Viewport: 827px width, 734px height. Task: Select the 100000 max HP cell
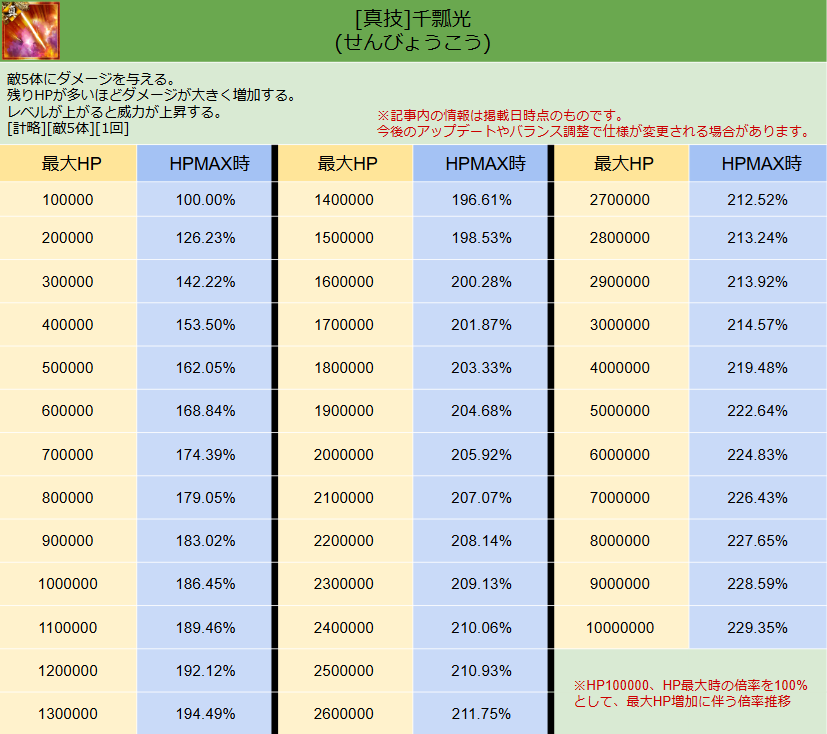pyautogui.click(x=68, y=200)
